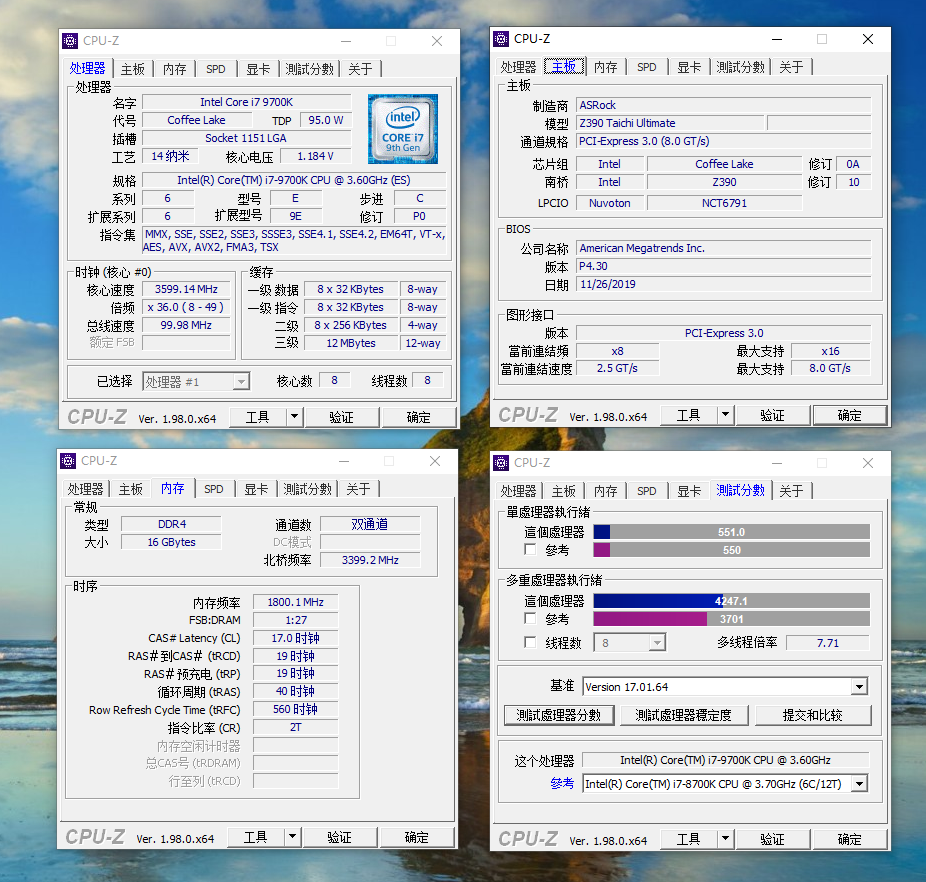Click 确定 button in memory window
This screenshot has height=882, width=926.
click(416, 837)
